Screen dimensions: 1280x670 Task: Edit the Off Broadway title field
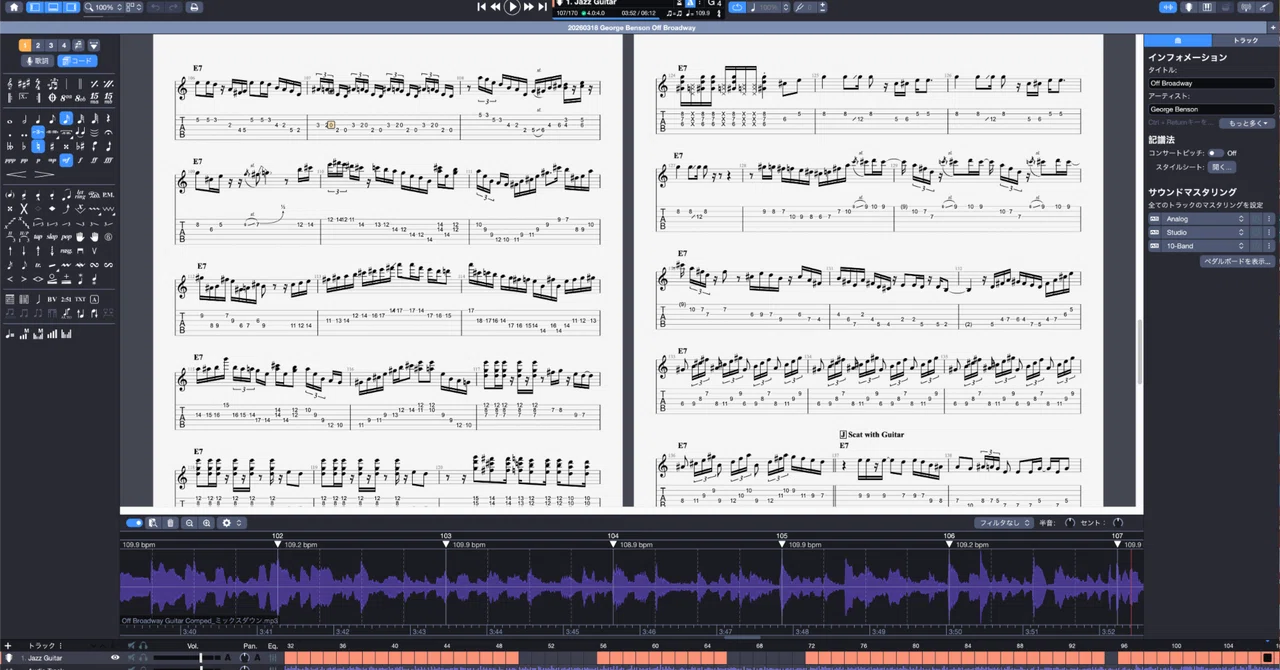(1212, 83)
